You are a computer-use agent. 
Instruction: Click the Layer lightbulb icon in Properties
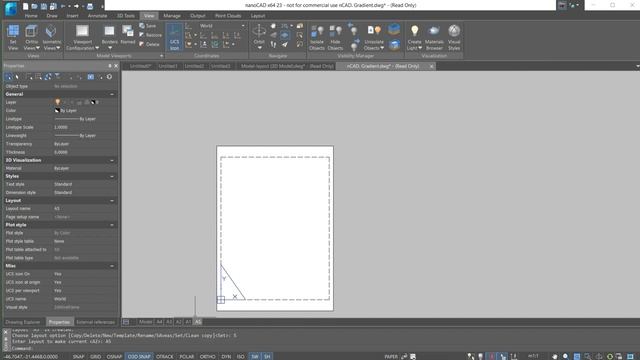(x=58, y=102)
